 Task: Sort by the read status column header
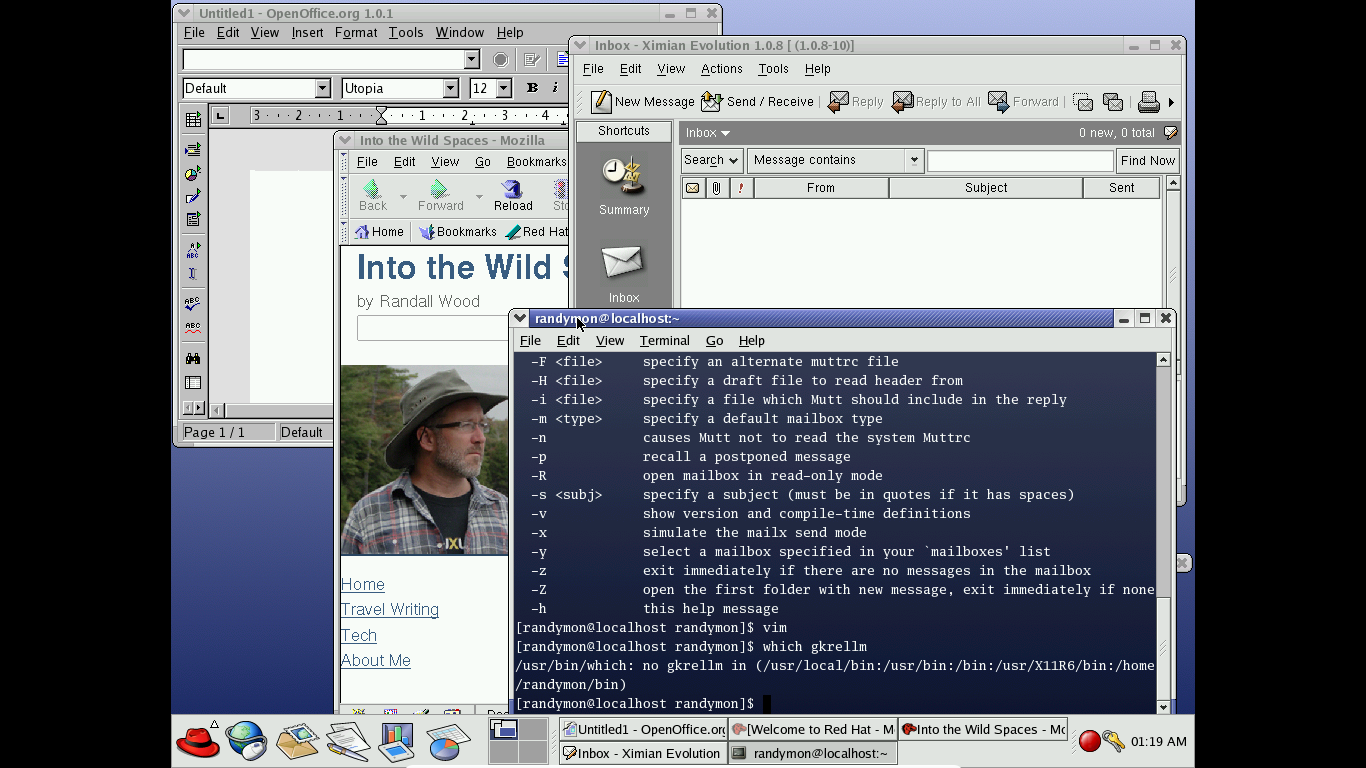692,188
